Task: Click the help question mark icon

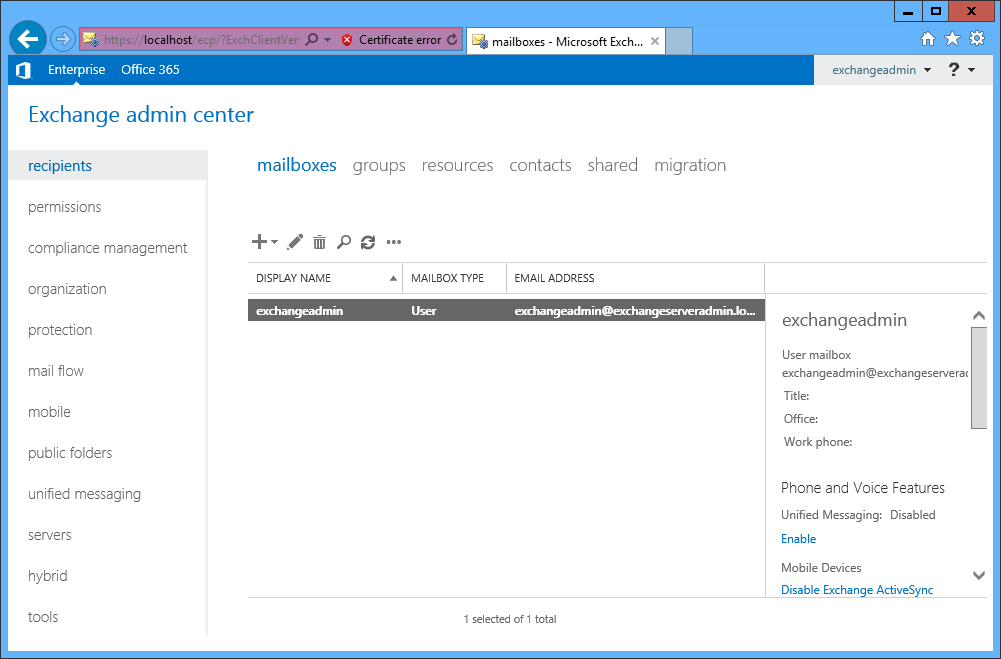Action: click(x=954, y=70)
